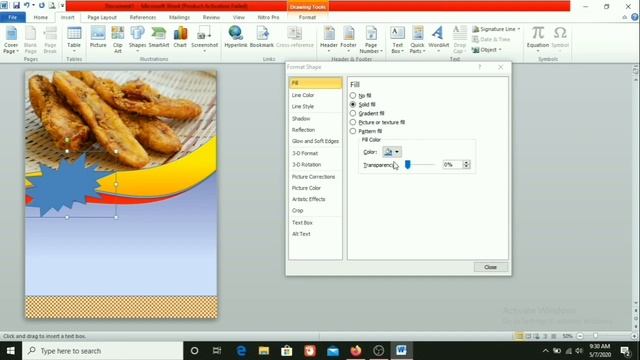
Task: Open Microsoft Edge from the taskbar
Action: coord(241,351)
